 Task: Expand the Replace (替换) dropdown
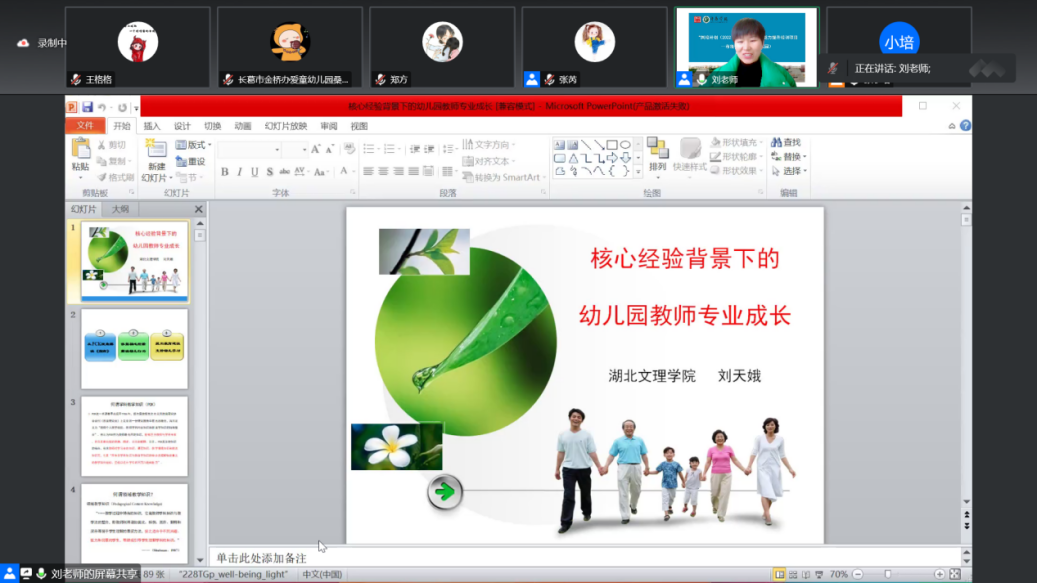tap(804, 157)
